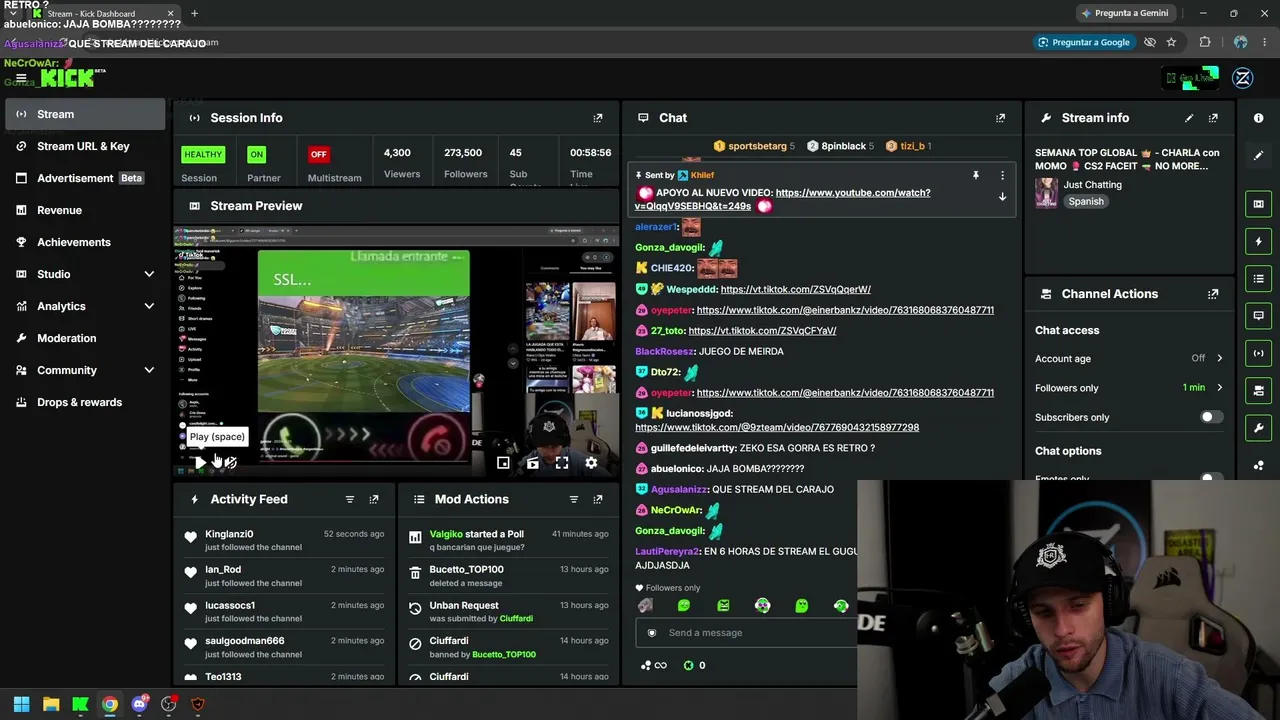The image size is (1280, 720).
Task: Open the hamburger sidebar menu
Action: pos(21,78)
